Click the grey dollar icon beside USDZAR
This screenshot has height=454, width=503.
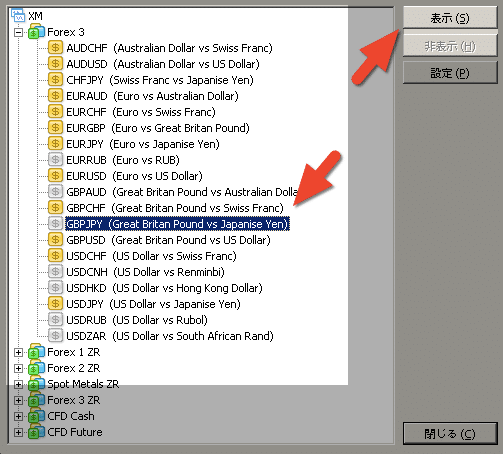point(55,336)
